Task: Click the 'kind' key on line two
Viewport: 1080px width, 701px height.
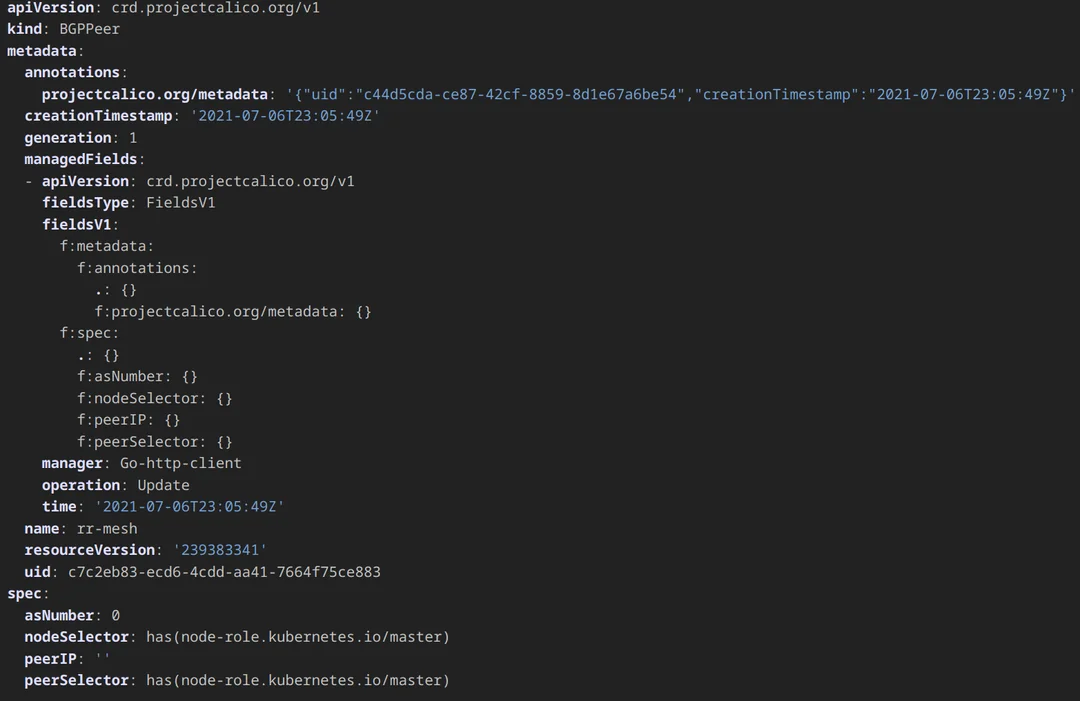Action: (x=24, y=29)
